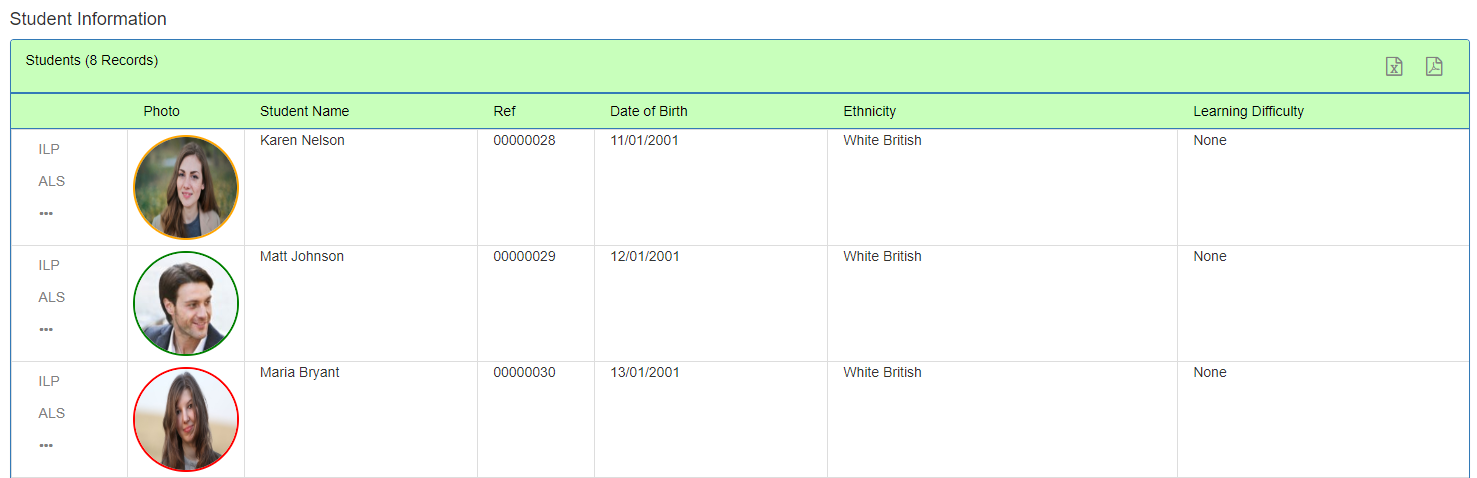Screen dimensions: 1477x478
Task: Open ALS for Maria Bryant
Action: 52,413
